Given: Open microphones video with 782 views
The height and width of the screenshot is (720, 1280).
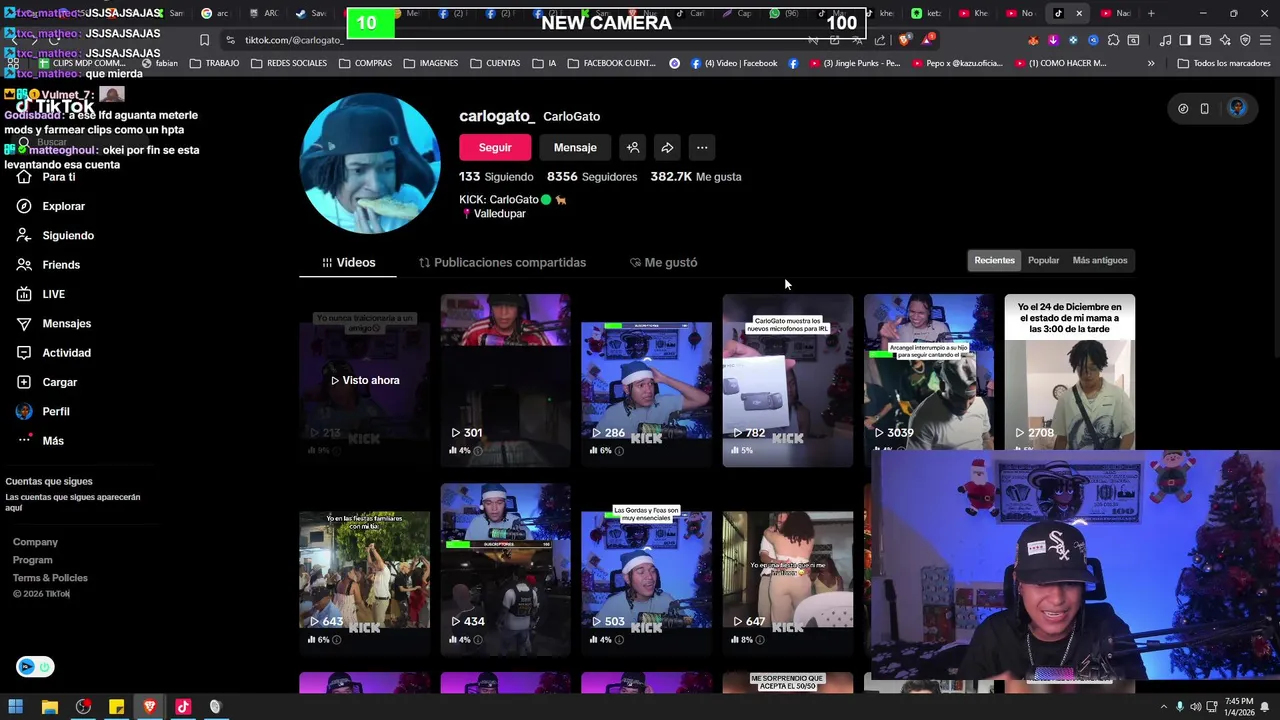Looking at the screenshot, I should 787,380.
